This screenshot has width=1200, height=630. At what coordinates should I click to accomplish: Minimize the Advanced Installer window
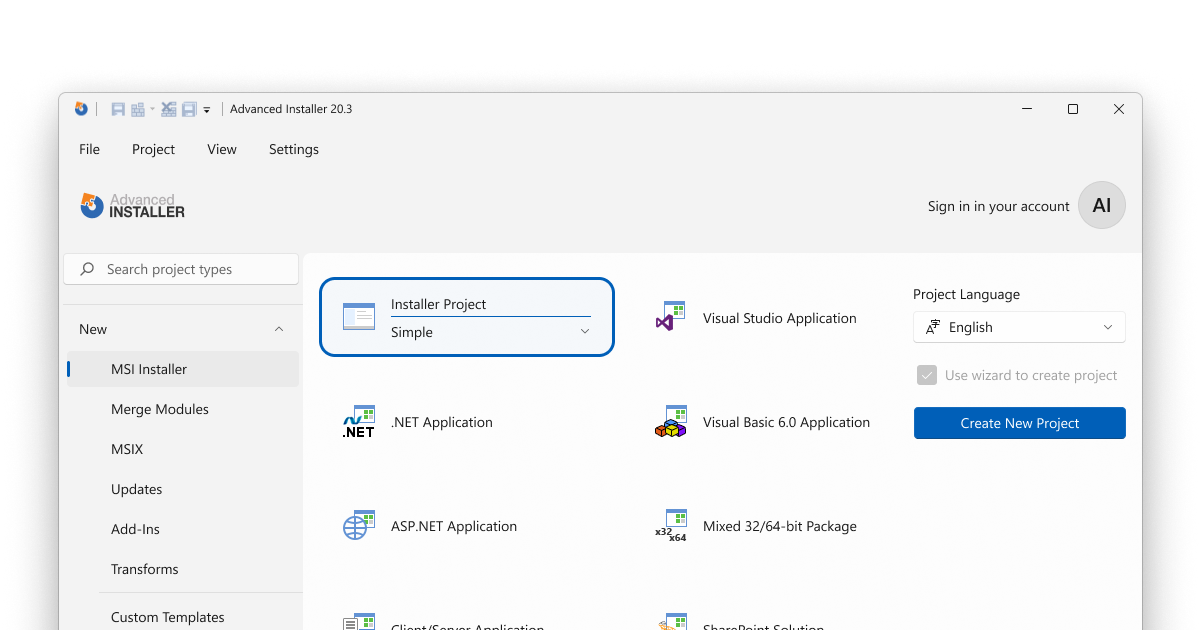coord(1027,109)
